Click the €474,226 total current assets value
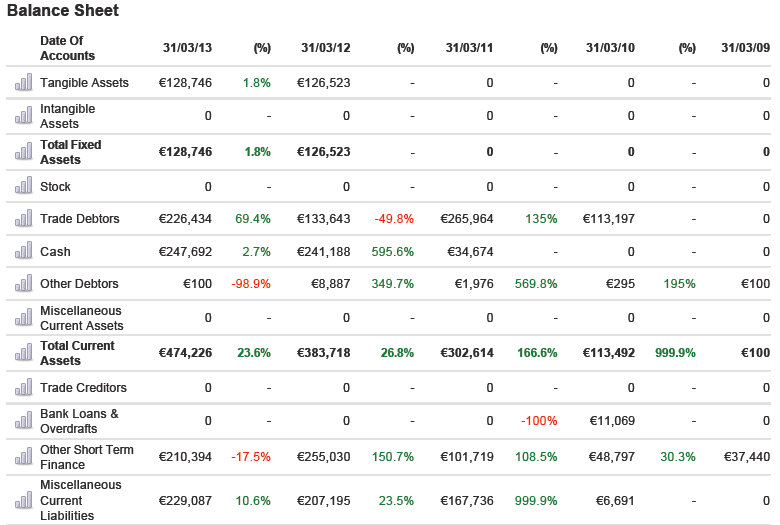The width and height of the screenshot is (780, 525). [185, 353]
